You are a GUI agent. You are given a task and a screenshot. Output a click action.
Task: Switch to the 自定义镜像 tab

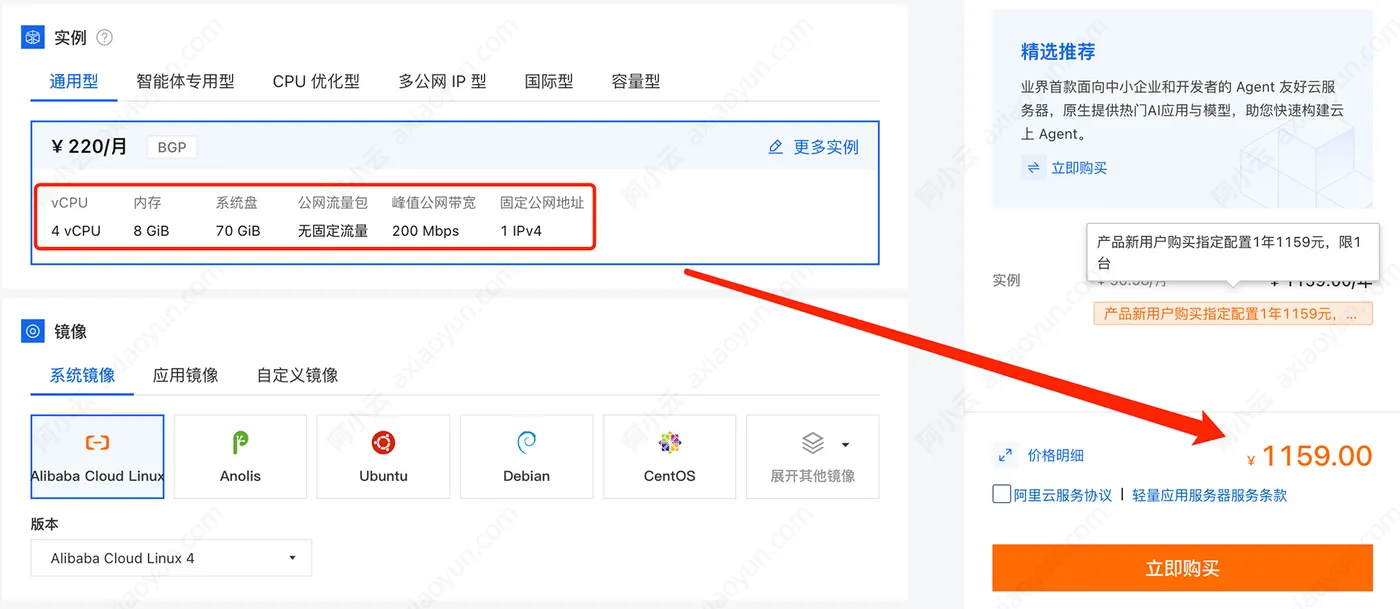pyautogui.click(x=297, y=376)
